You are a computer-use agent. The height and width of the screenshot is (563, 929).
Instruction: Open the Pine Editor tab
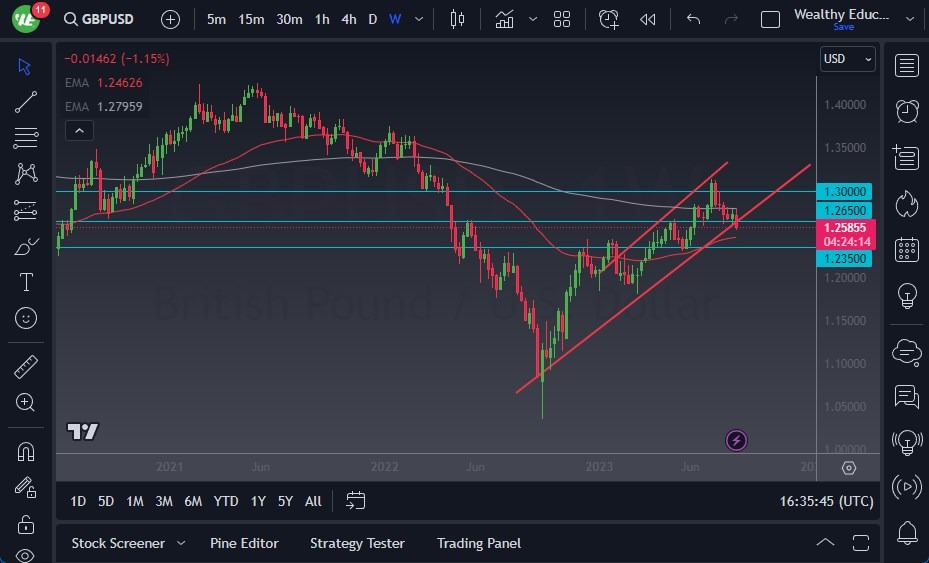click(x=244, y=543)
